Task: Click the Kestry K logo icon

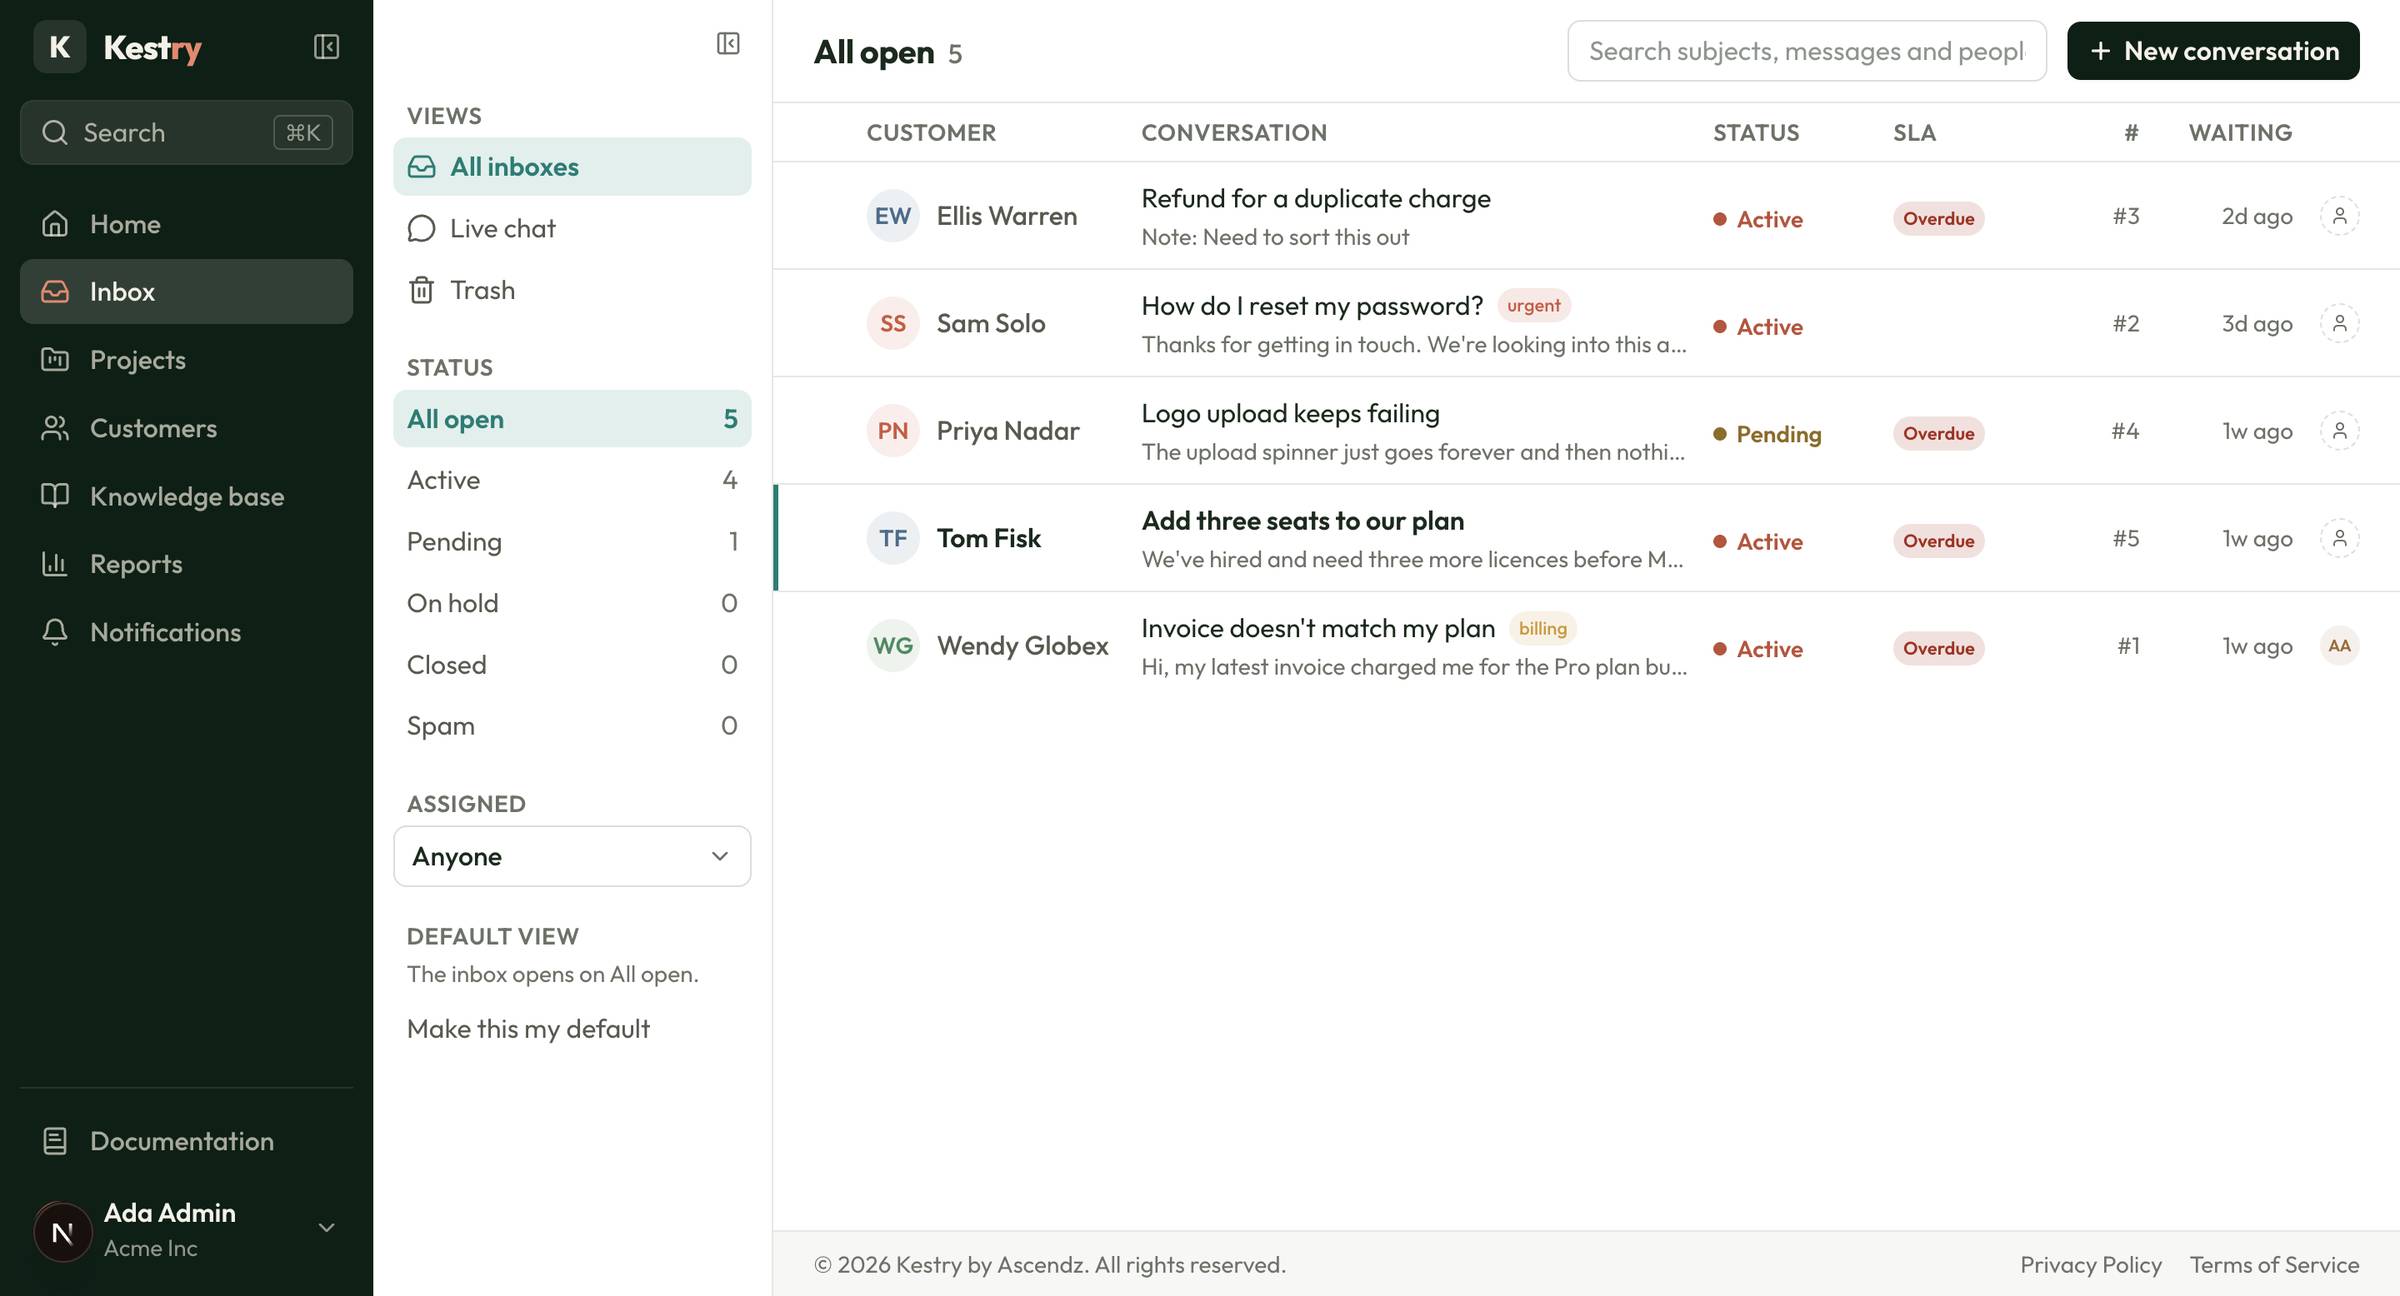Action: point(60,47)
